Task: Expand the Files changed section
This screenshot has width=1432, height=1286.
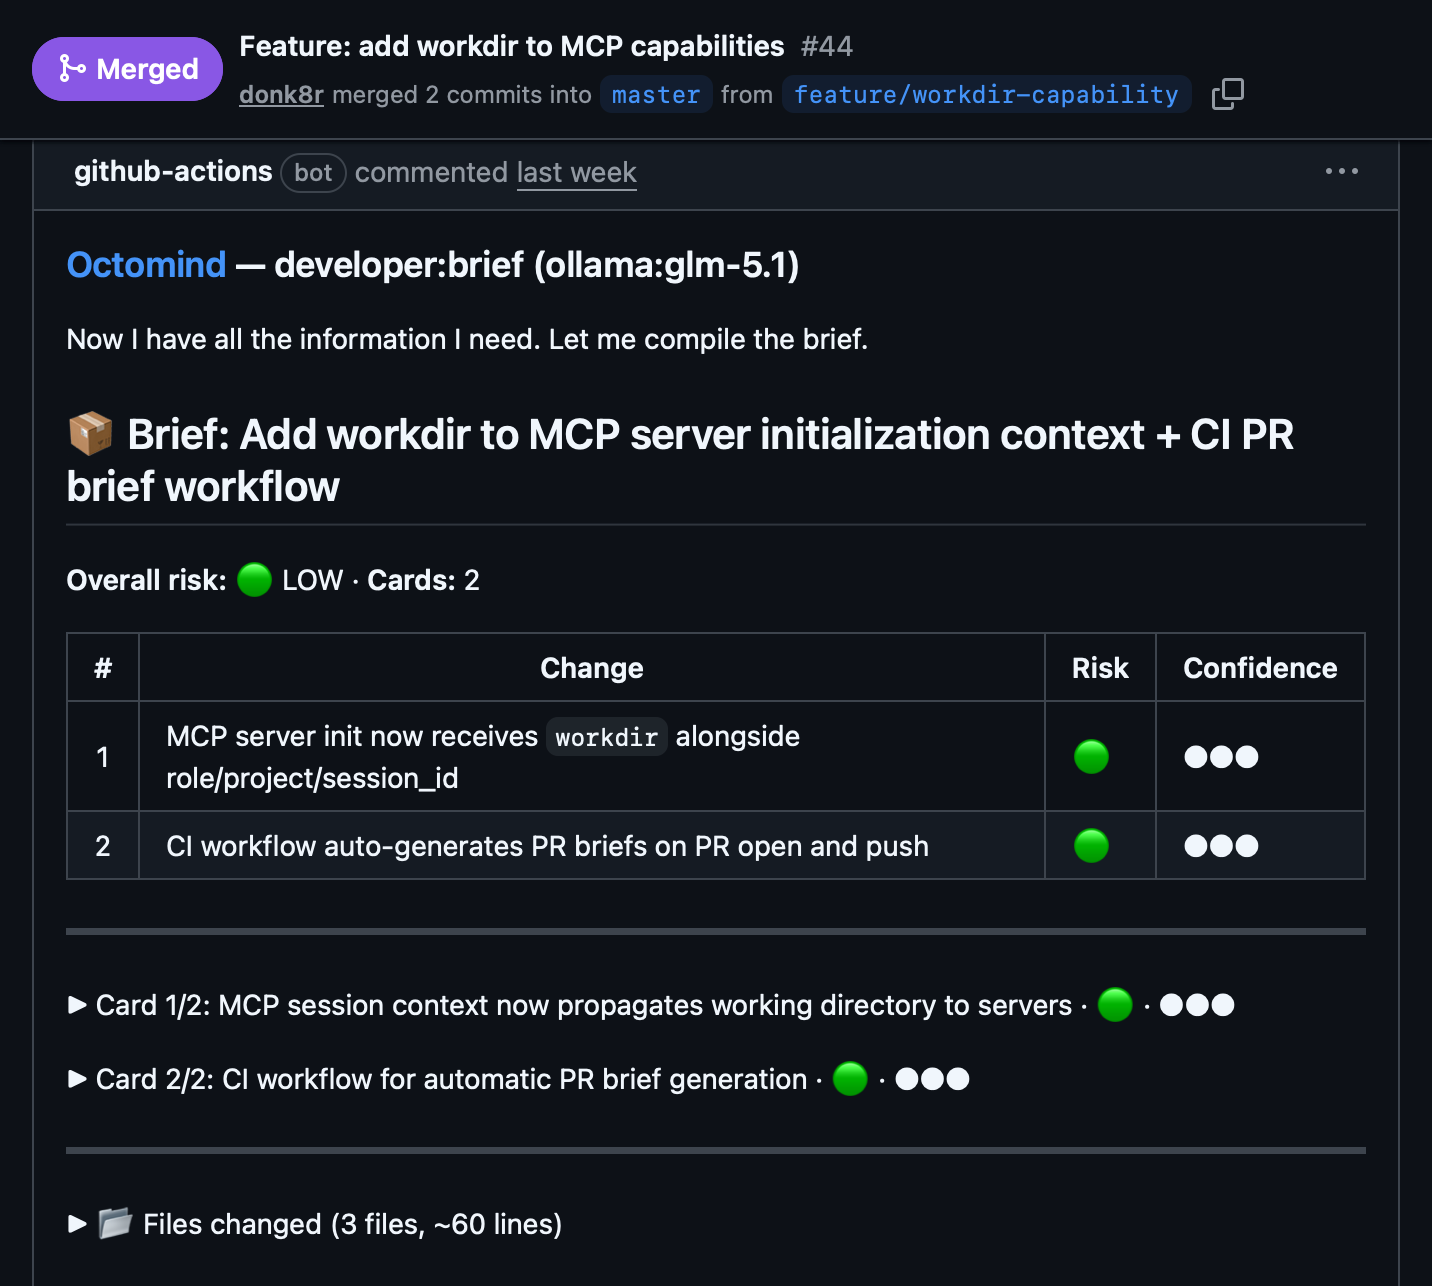Action: click(x=314, y=1224)
